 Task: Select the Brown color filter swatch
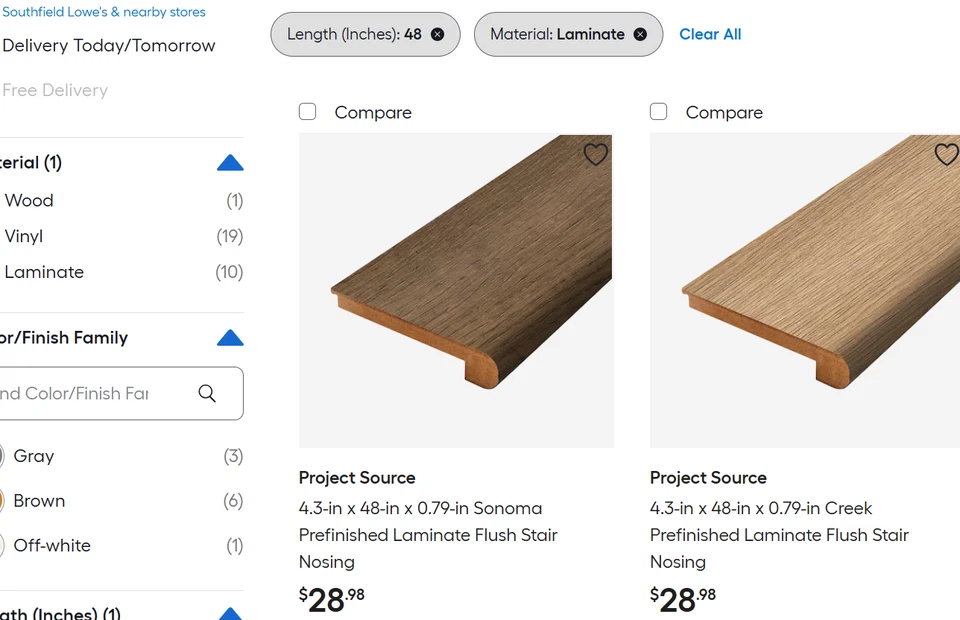[4, 501]
